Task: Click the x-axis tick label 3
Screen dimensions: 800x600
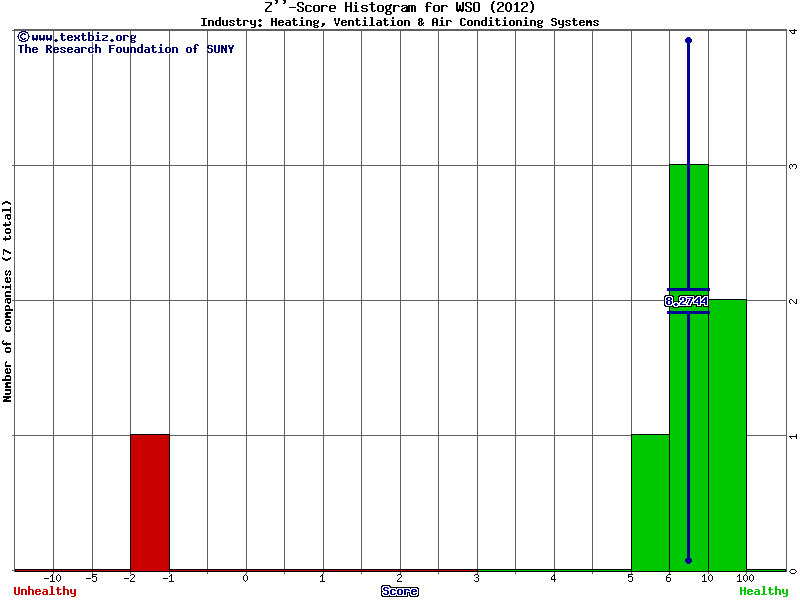Action: [x=477, y=578]
